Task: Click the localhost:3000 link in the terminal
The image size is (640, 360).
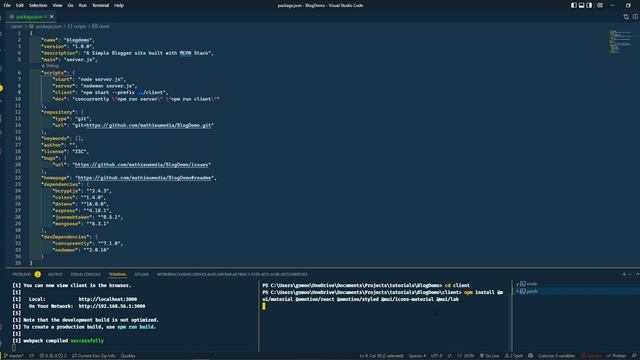Action: coord(108,299)
